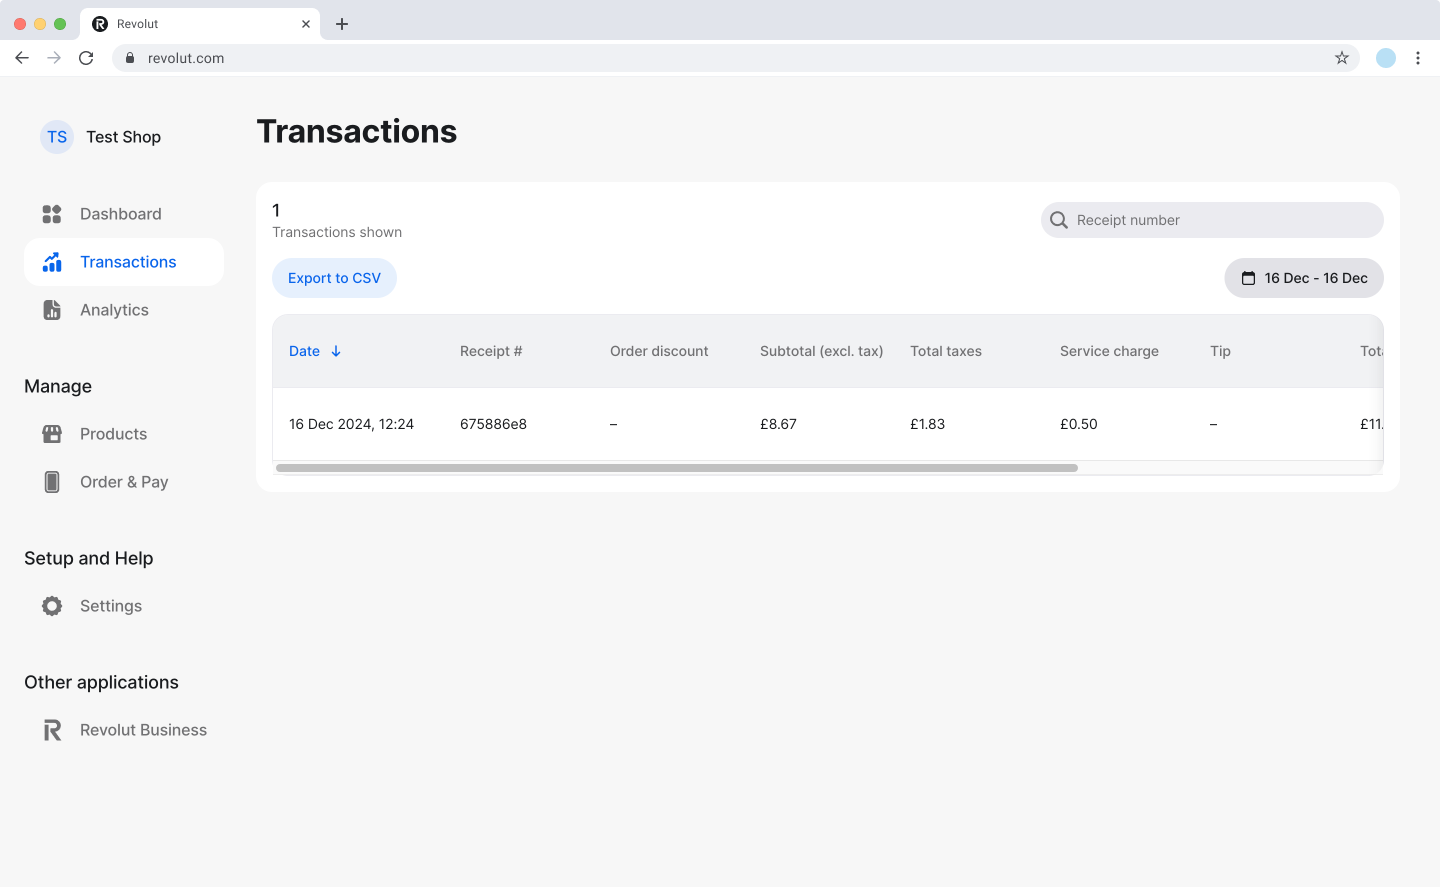Viewport: 1440px width, 887px height.
Task: Select Transactions in the sidebar
Action: coord(124,262)
